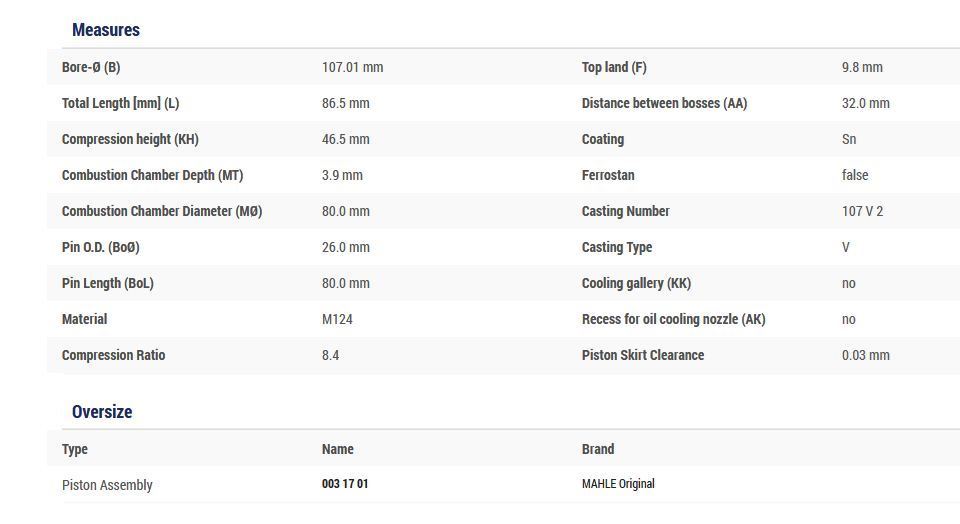Select the Distance between bosses (AA) label

664,103
